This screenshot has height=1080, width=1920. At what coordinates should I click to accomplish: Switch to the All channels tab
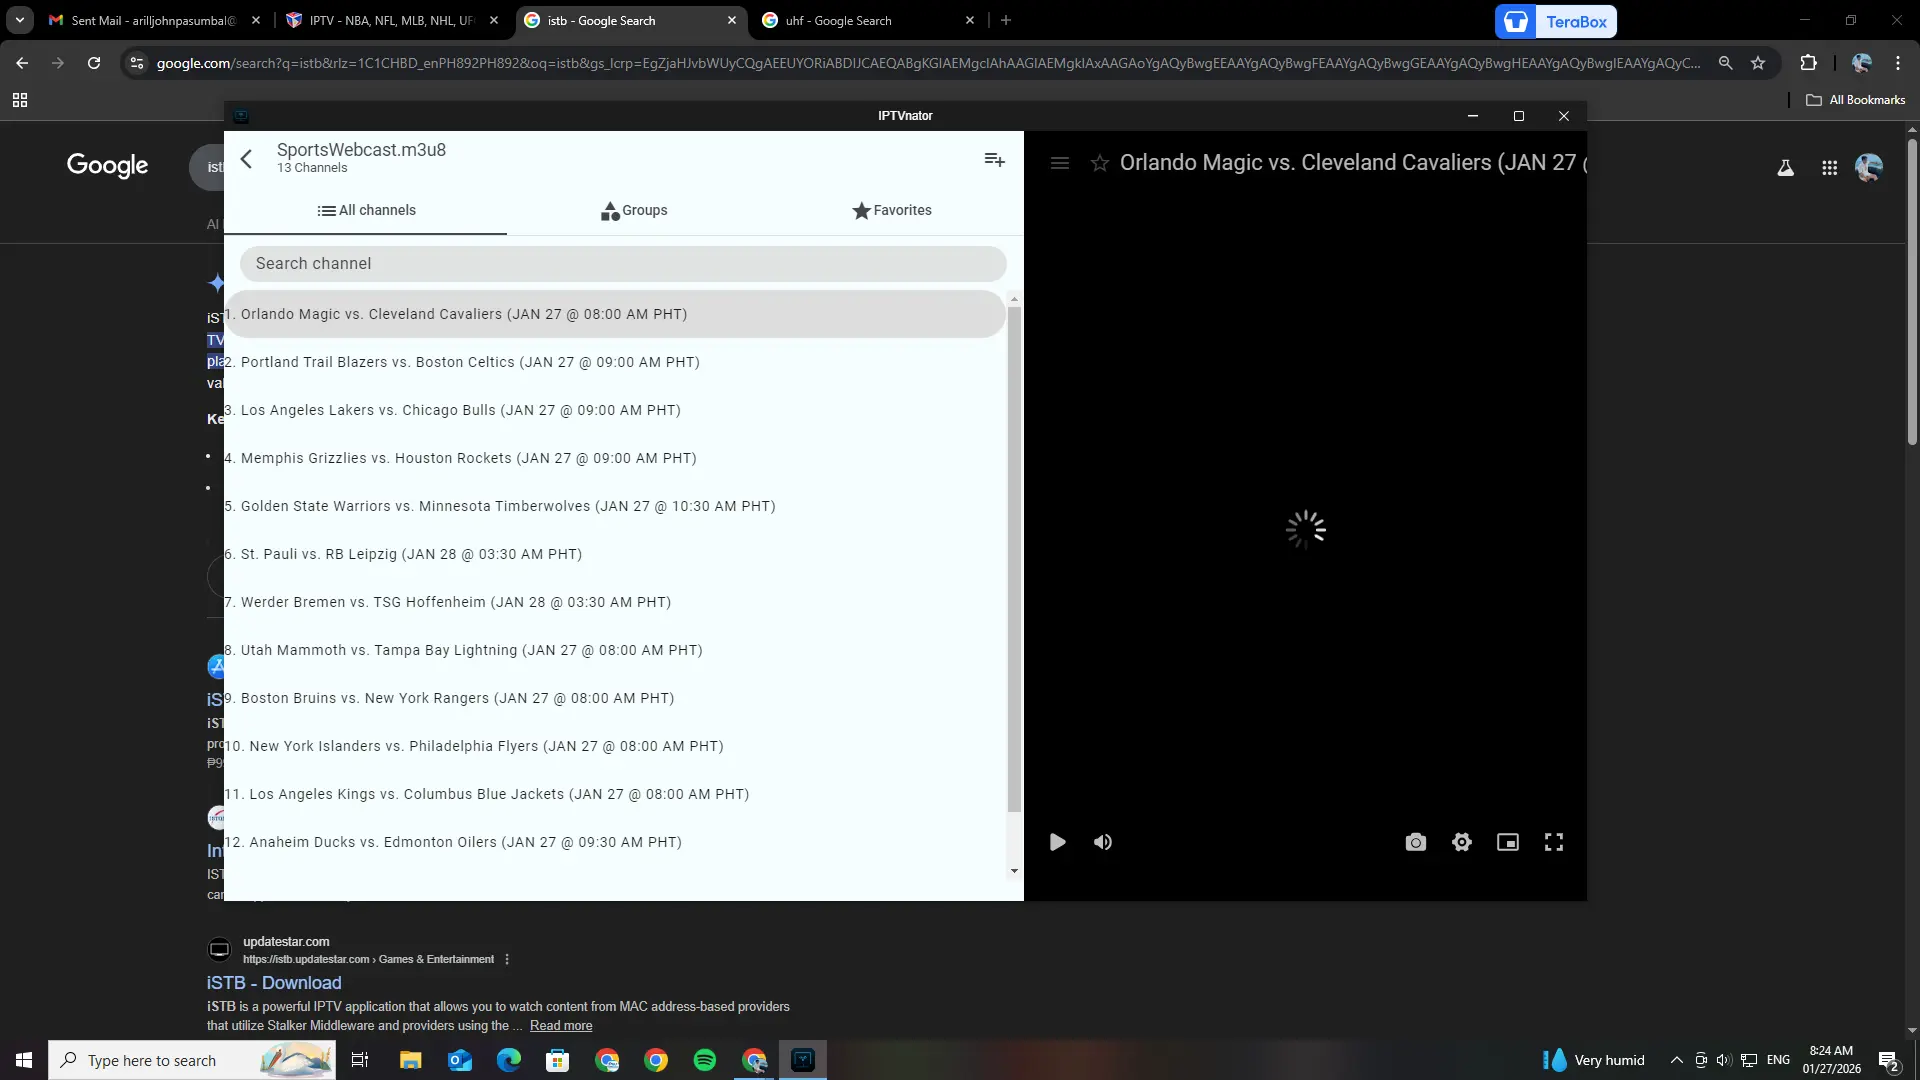[x=366, y=210]
